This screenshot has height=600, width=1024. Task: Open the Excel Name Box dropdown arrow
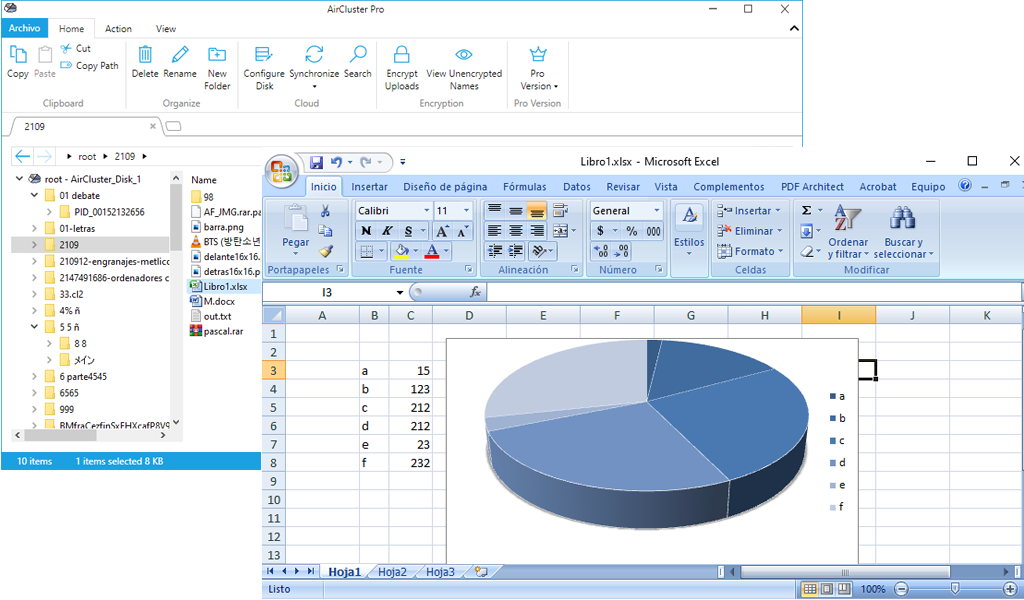click(x=400, y=292)
